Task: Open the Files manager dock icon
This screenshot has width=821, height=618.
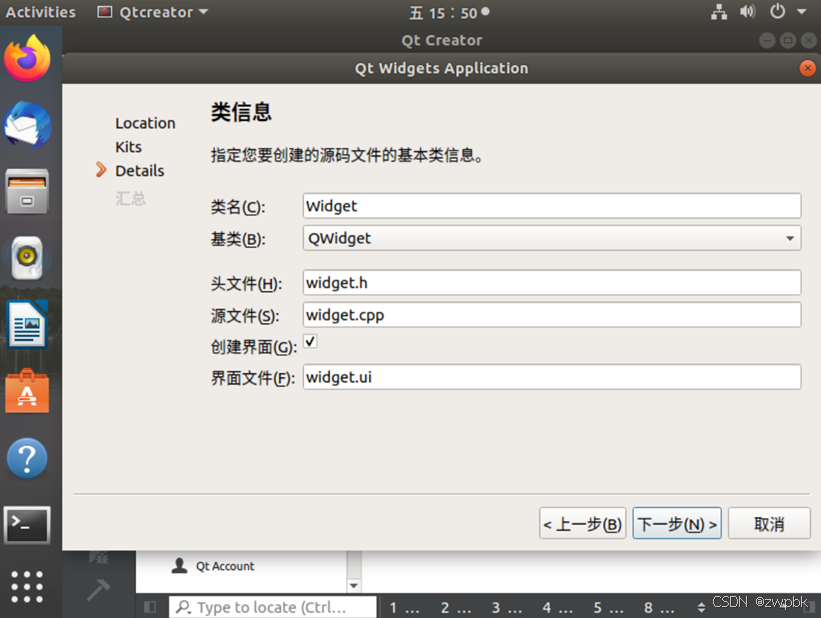Action: pos(27,191)
